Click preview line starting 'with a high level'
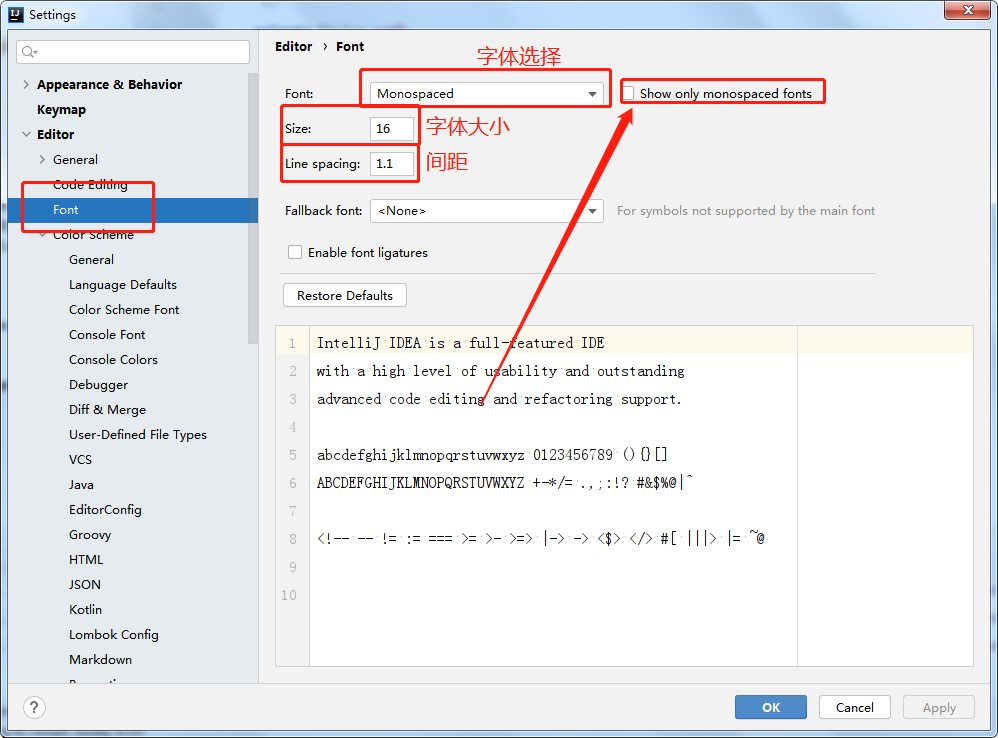The width and height of the screenshot is (998, 738). [500, 371]
